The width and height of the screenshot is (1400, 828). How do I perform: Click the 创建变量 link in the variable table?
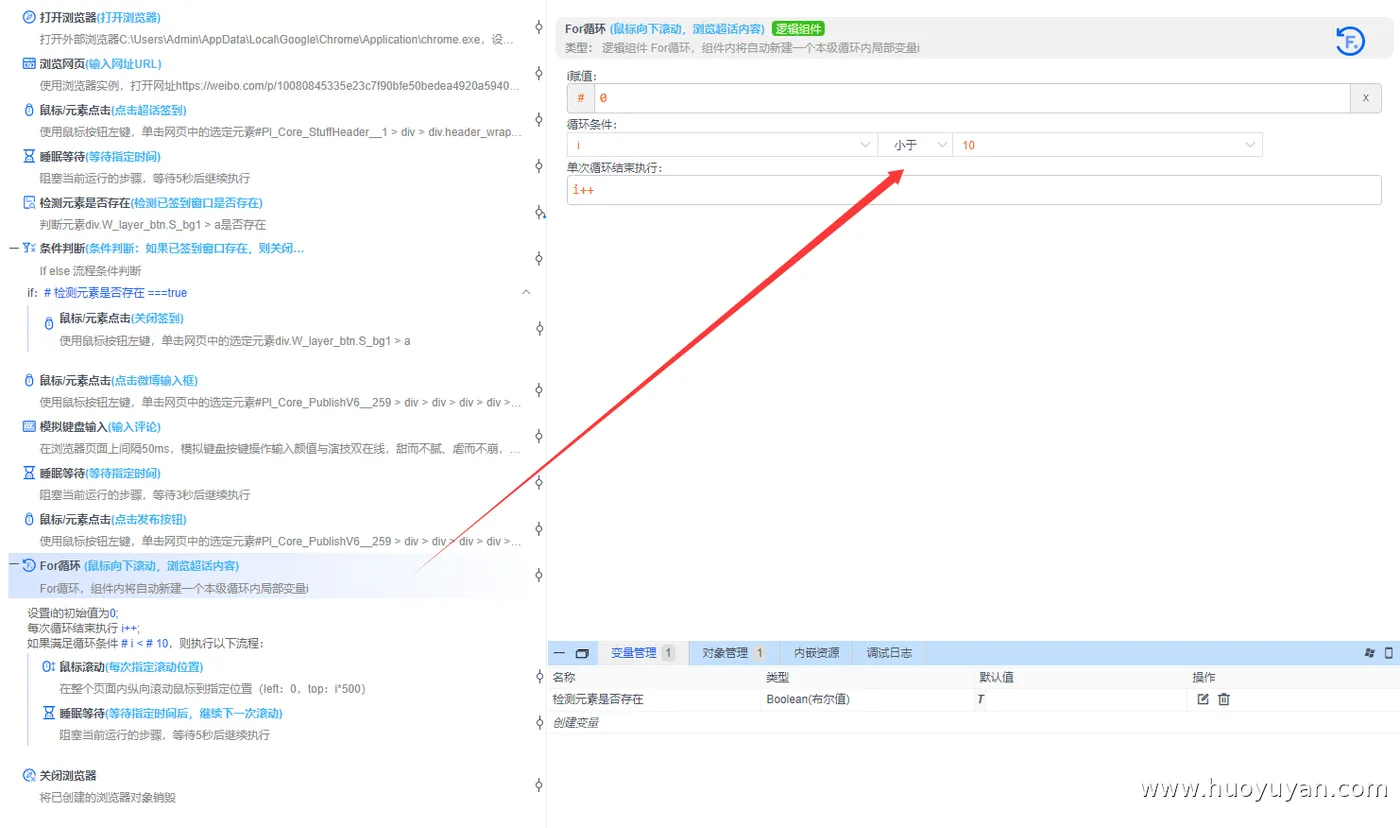(x=576, y=722)
